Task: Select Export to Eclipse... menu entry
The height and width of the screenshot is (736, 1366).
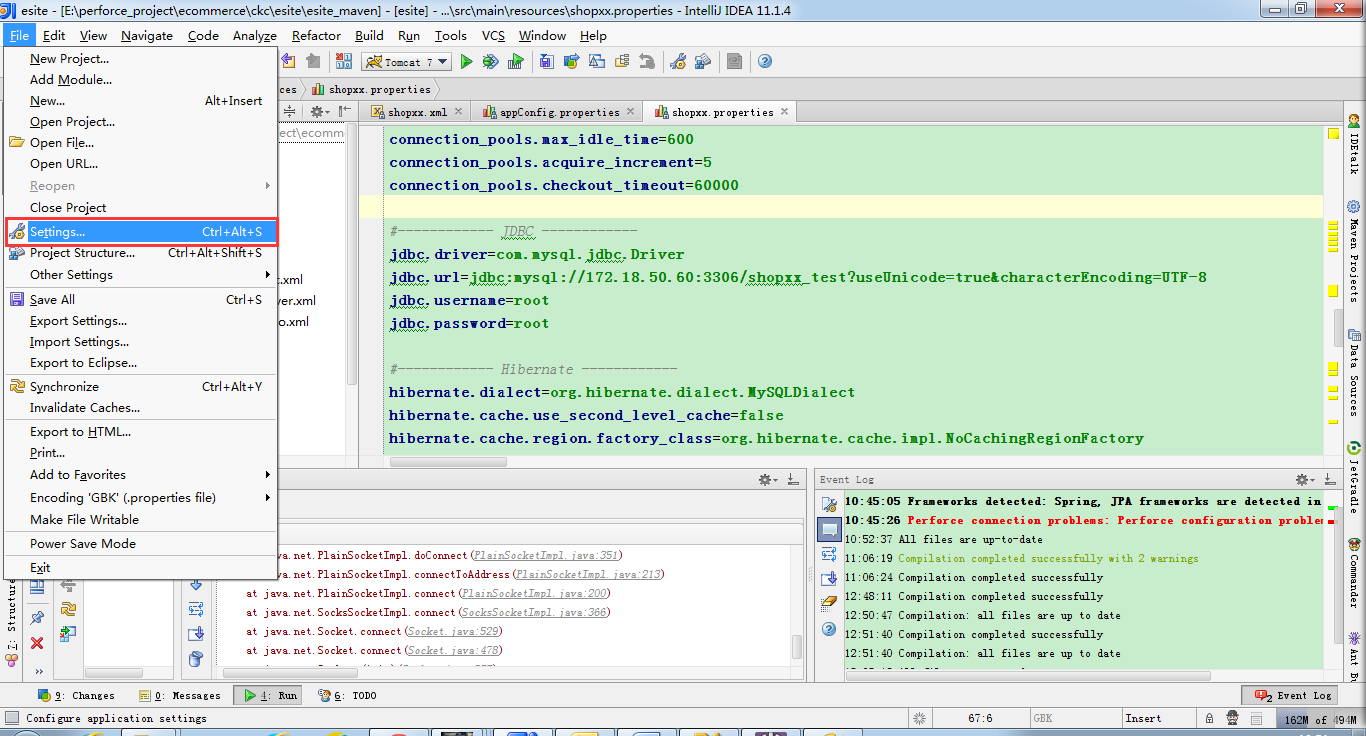Action: coord(141,363)
